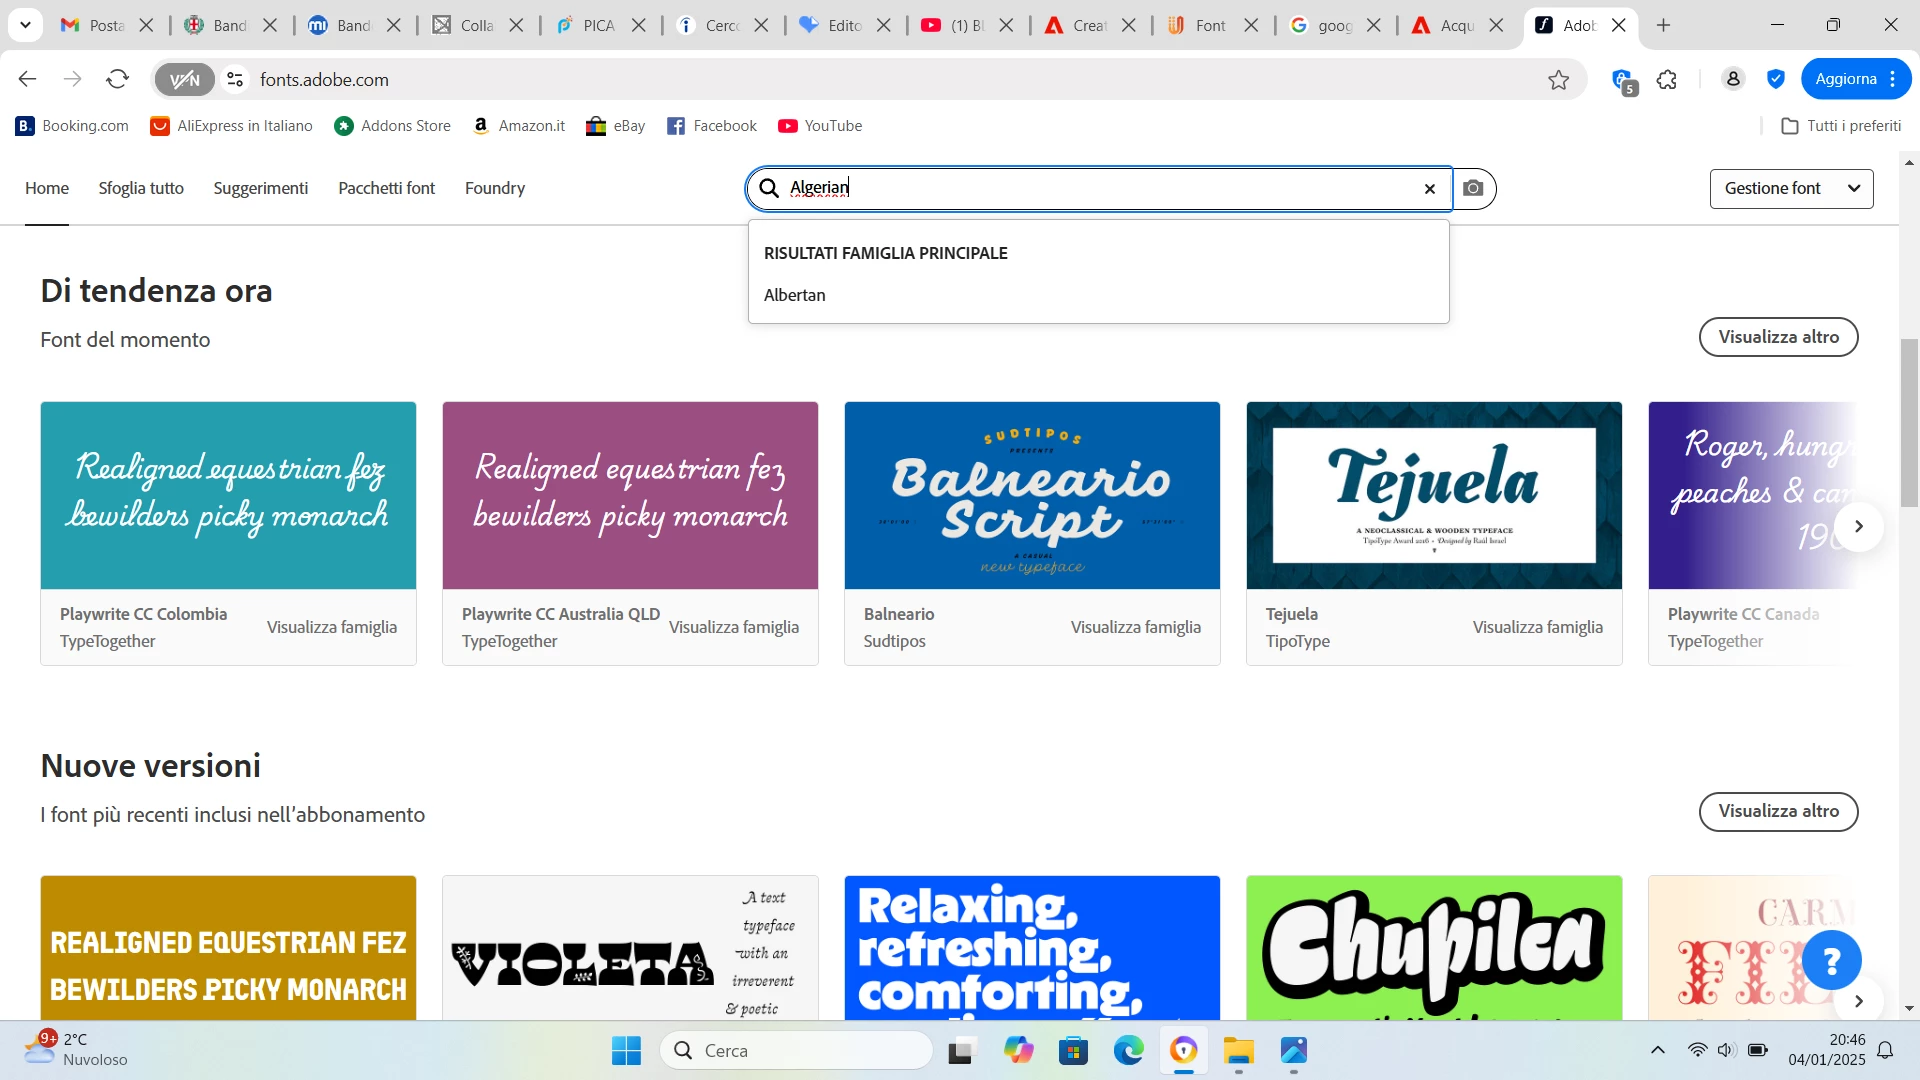Viewport: 1920px width, 1080px height.
Task: Toggle the VPN button in address bar
Action: 185,79
